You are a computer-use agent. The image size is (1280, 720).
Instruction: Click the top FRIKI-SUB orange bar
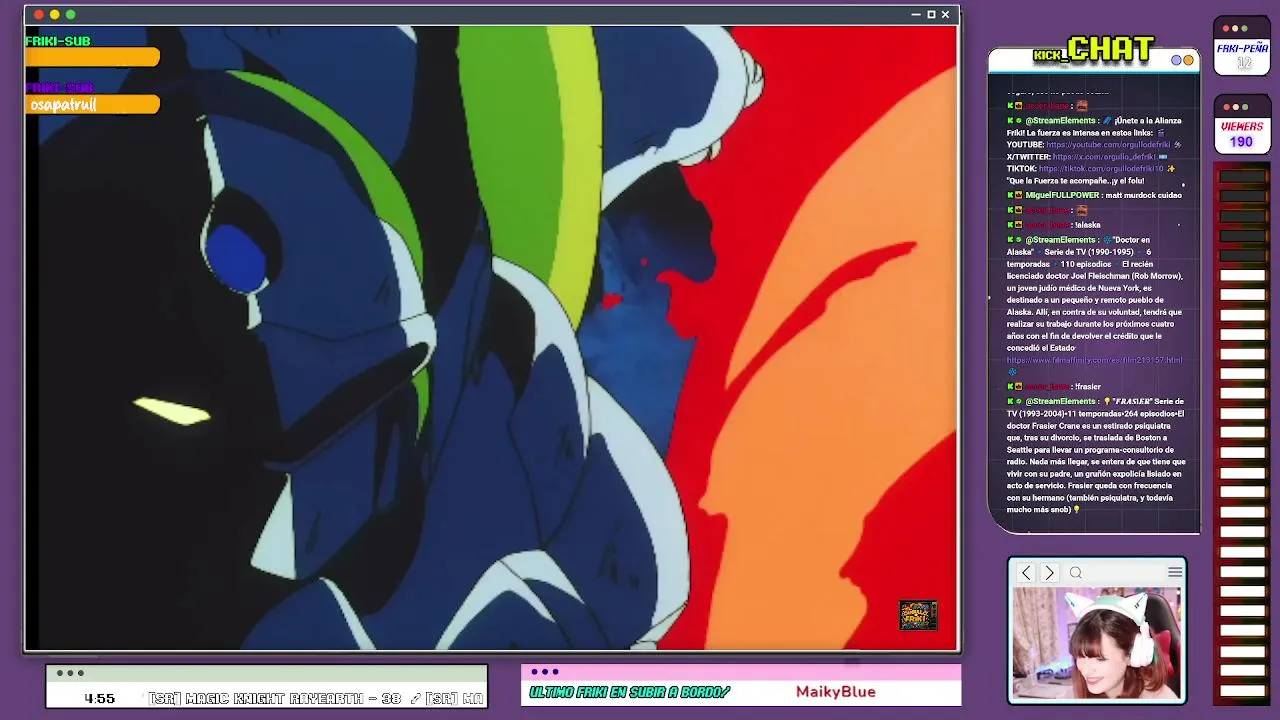coord(92,58)
